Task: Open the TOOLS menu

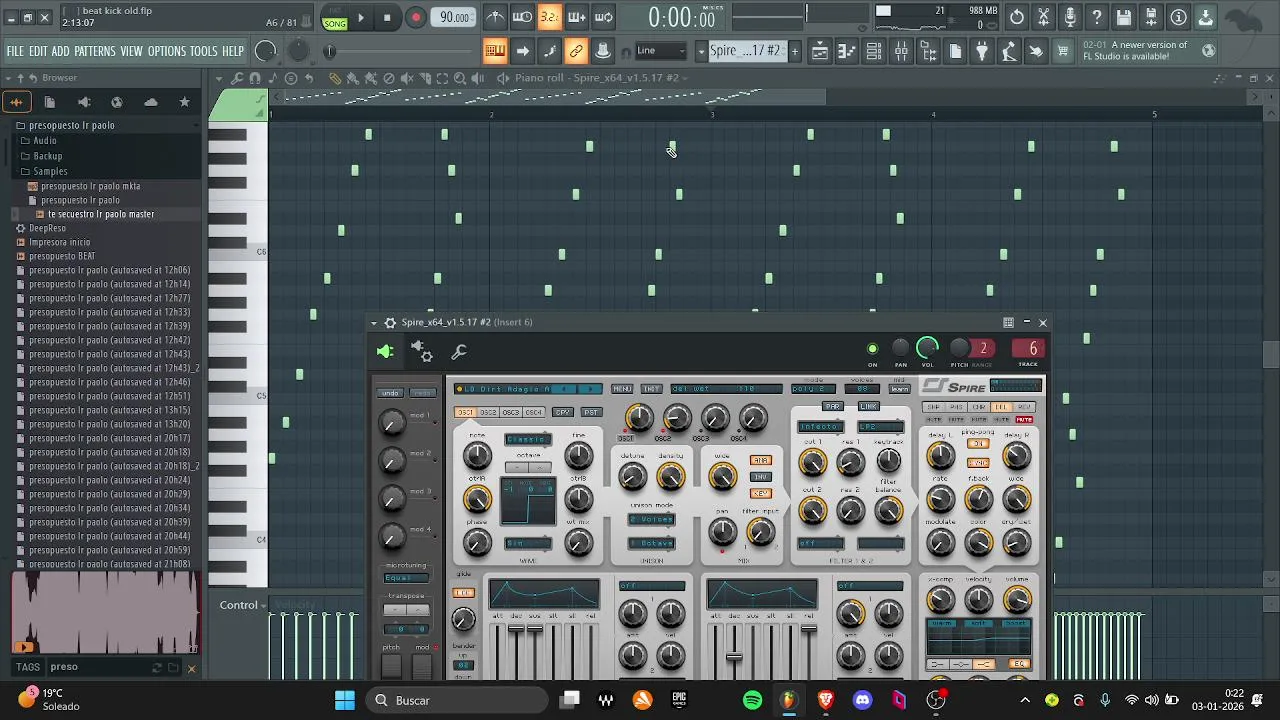Action: pyautogui.click(x=204, y=51)
